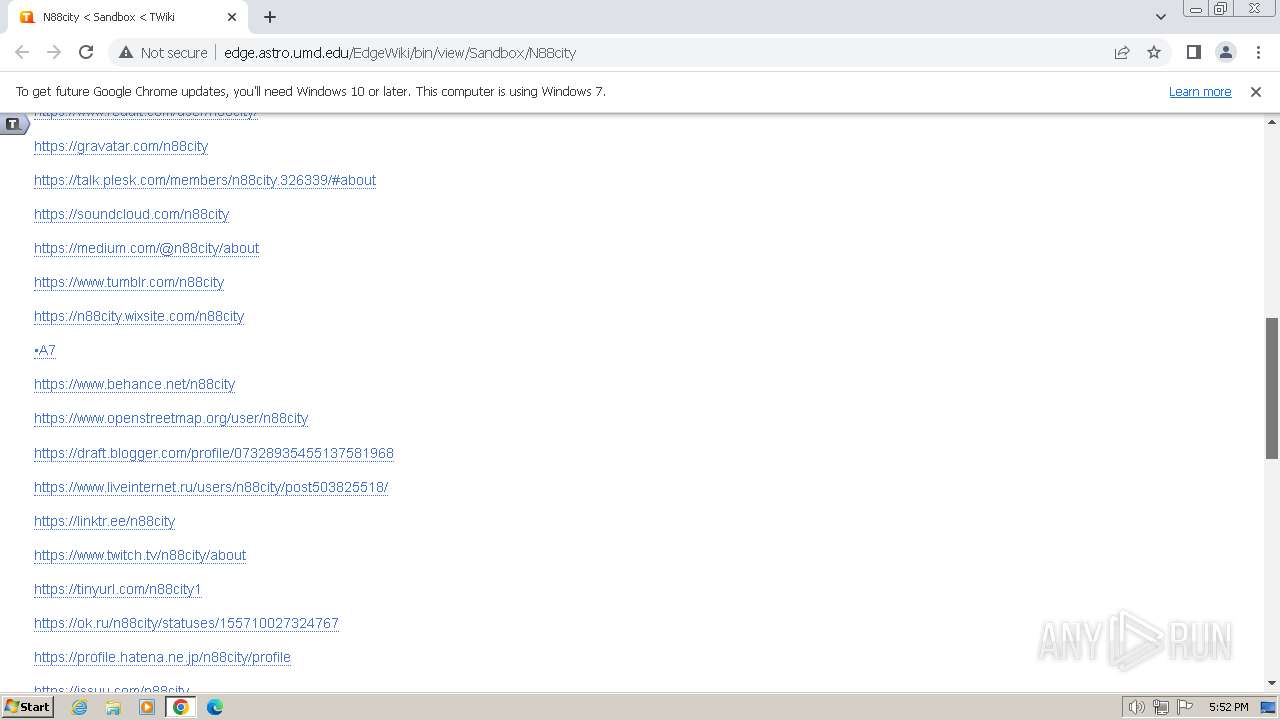This screenshot has width=1280, height=720.
Task: Close the N88city Sandbox TWiki tab
Action: 232,17
